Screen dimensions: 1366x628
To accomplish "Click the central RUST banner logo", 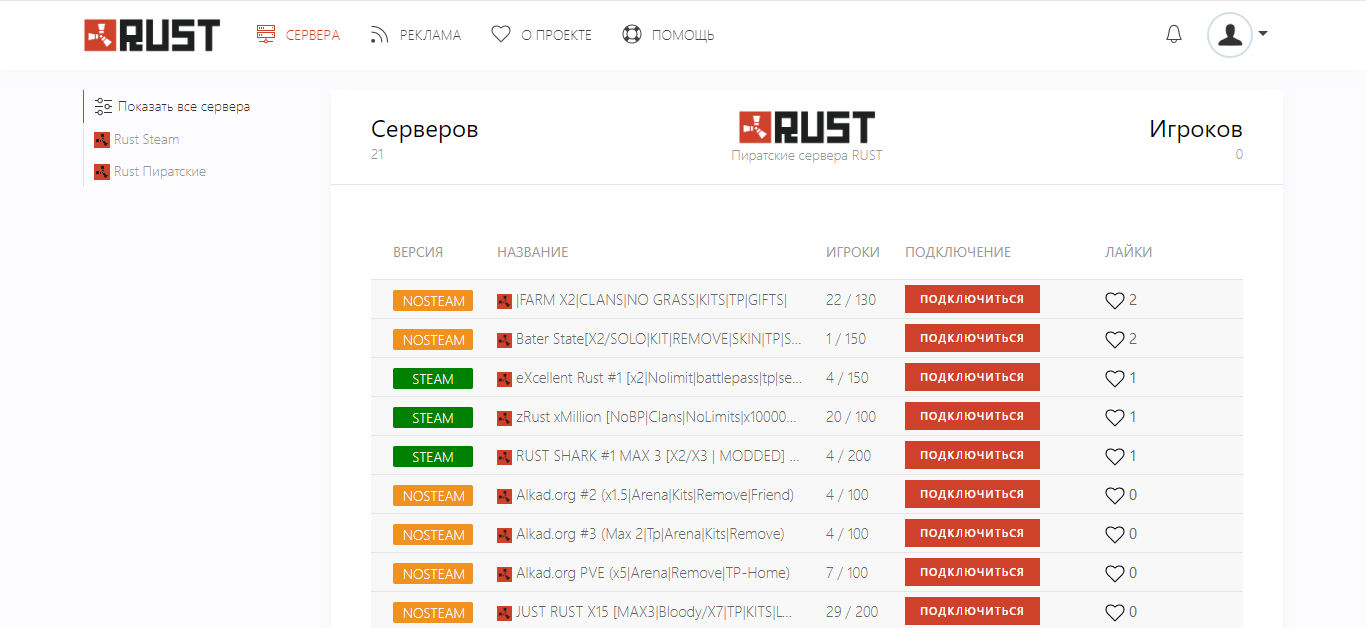I will [806, 127].
